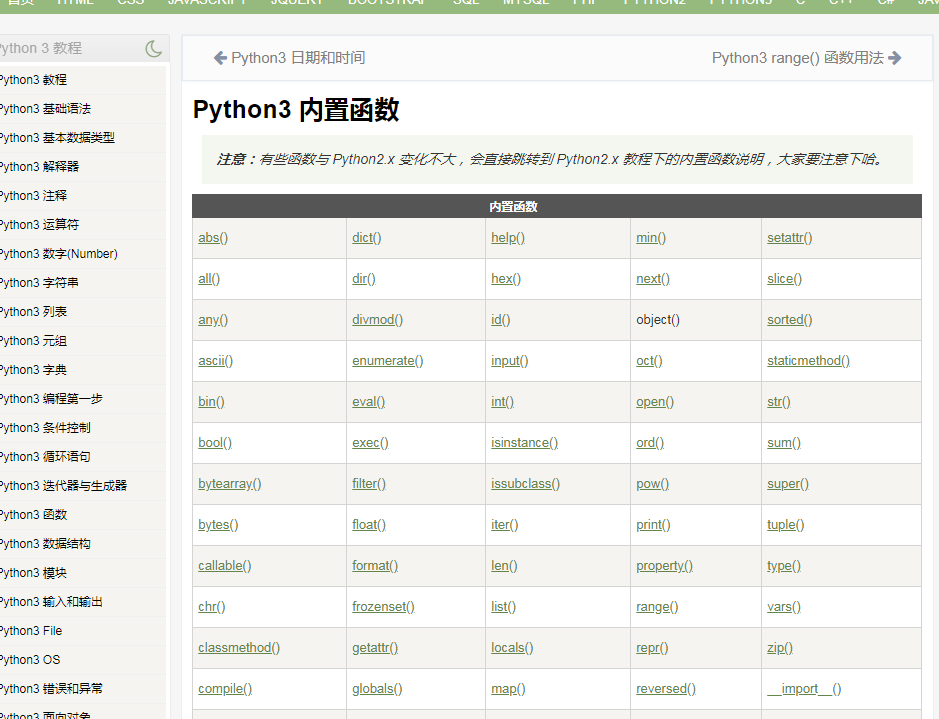Select Python3 基础语法 in the sidebar
The height and width of the screenshot is (719, 939).
click(x=46, y=109)
